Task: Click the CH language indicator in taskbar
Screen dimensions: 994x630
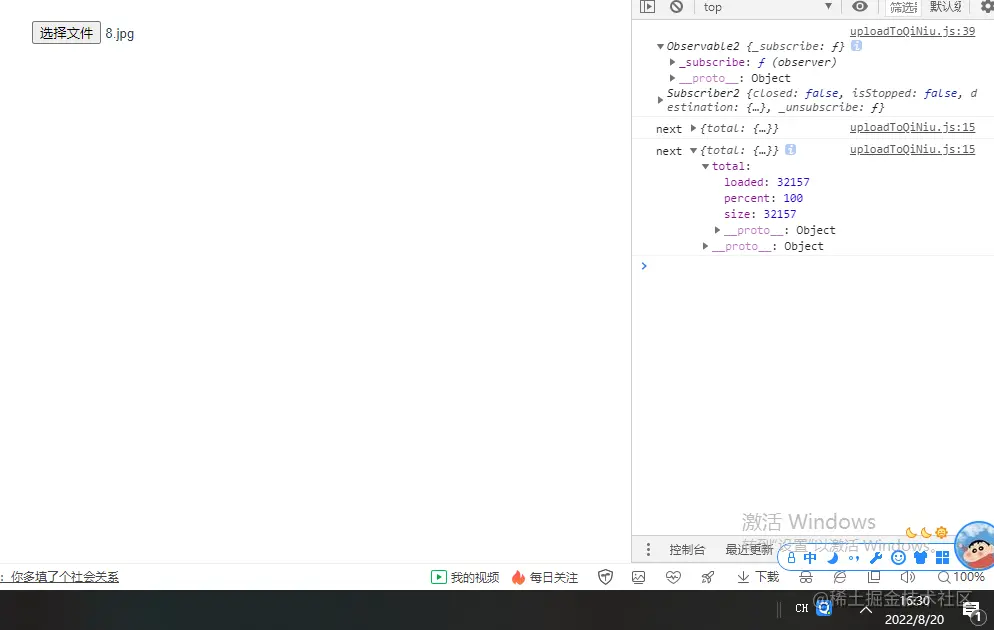Action: 802,608
